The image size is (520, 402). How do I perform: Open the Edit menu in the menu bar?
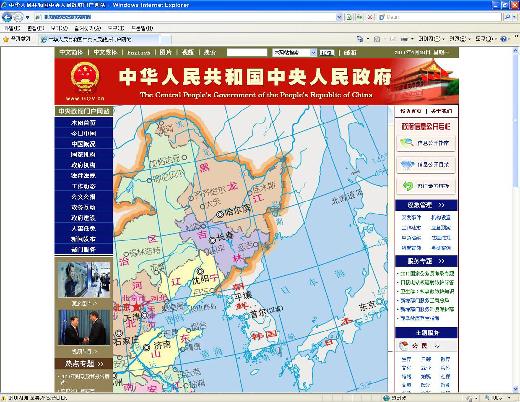(36, 28)
